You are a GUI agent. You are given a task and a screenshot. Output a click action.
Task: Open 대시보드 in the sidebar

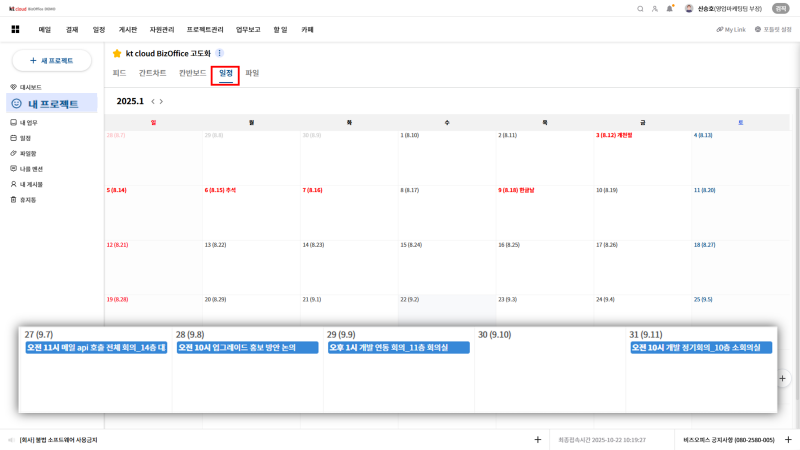point(30,87)
